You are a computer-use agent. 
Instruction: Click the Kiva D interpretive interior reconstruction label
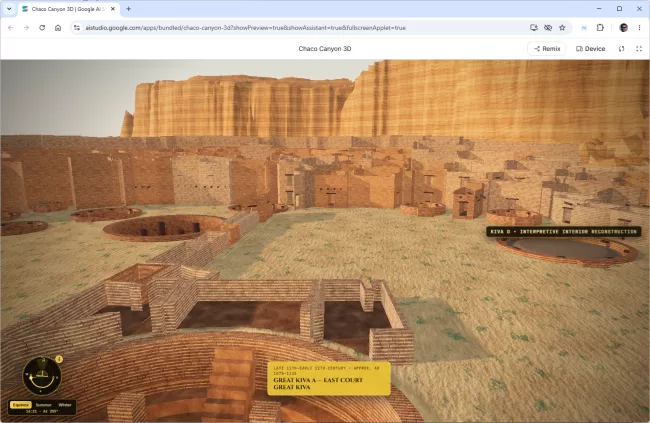[563, 231]
